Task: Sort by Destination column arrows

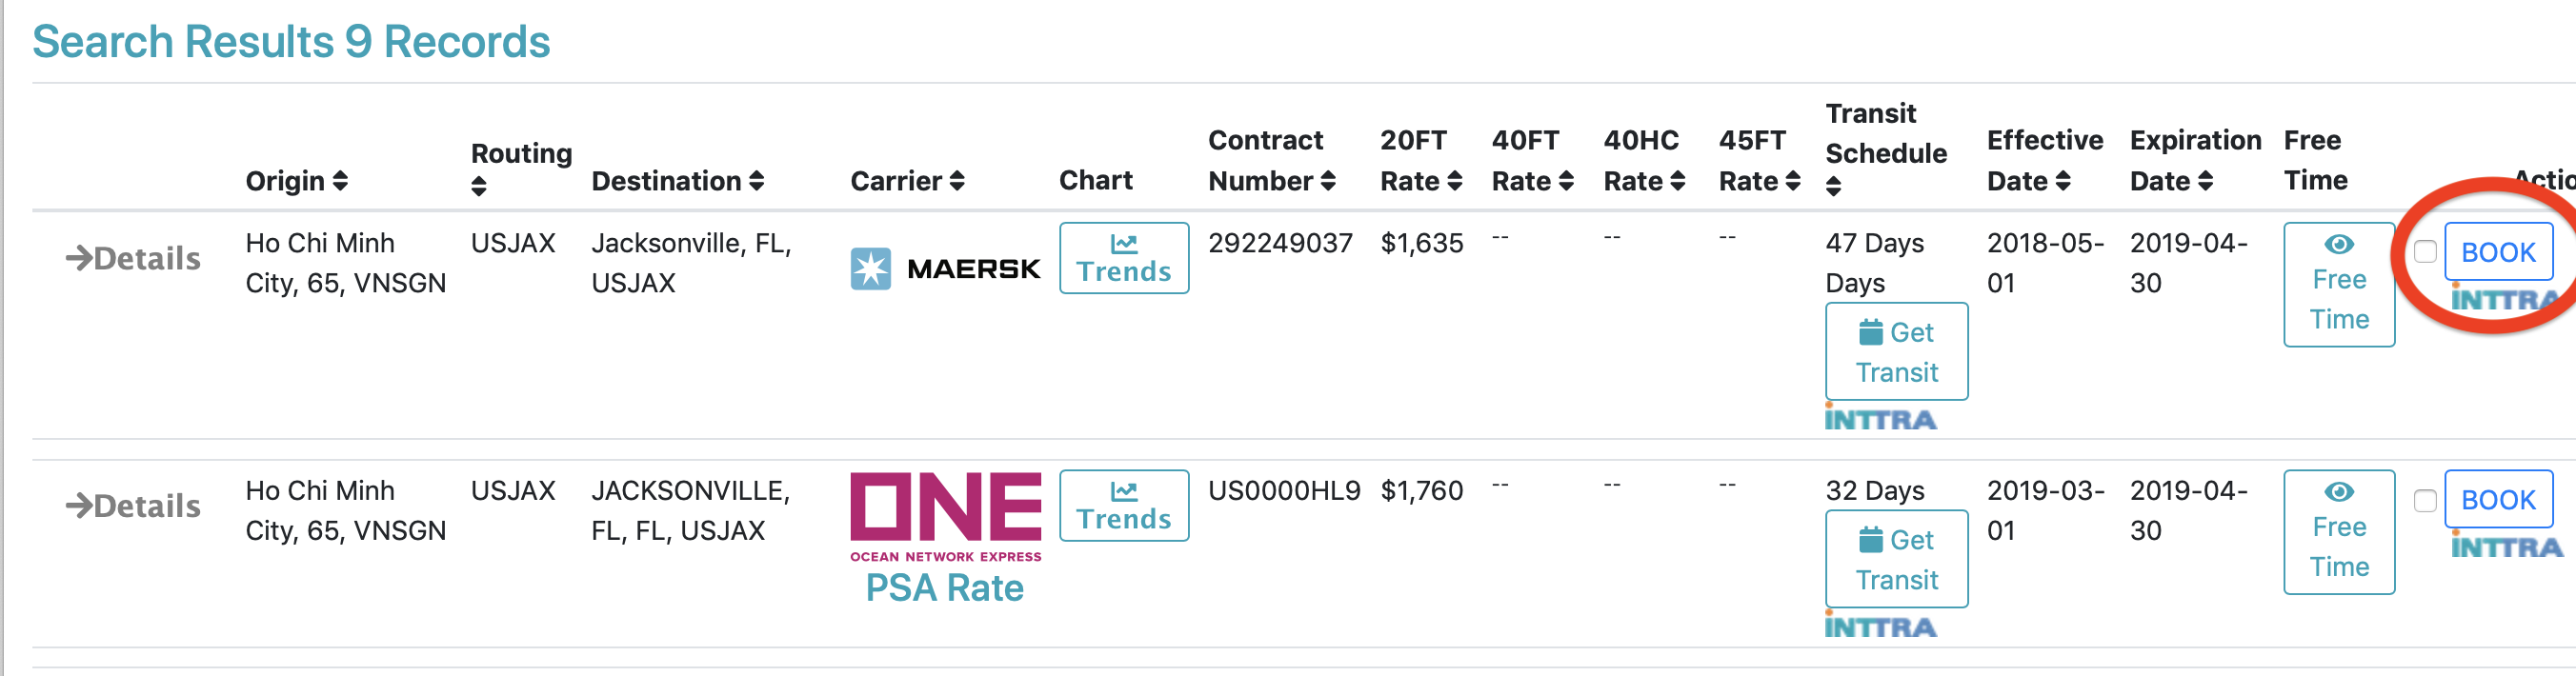Action: pyautogui.click(x=756, y=181)
